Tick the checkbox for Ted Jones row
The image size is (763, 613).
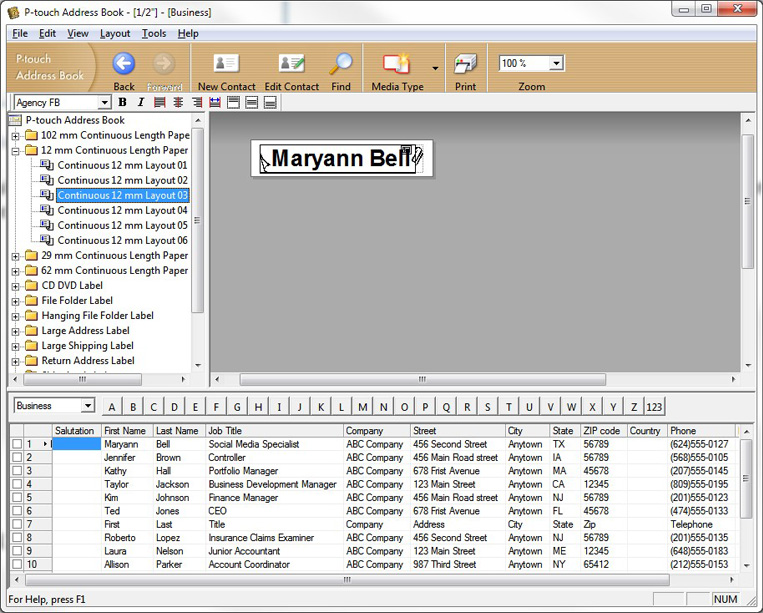pos(17,511)
